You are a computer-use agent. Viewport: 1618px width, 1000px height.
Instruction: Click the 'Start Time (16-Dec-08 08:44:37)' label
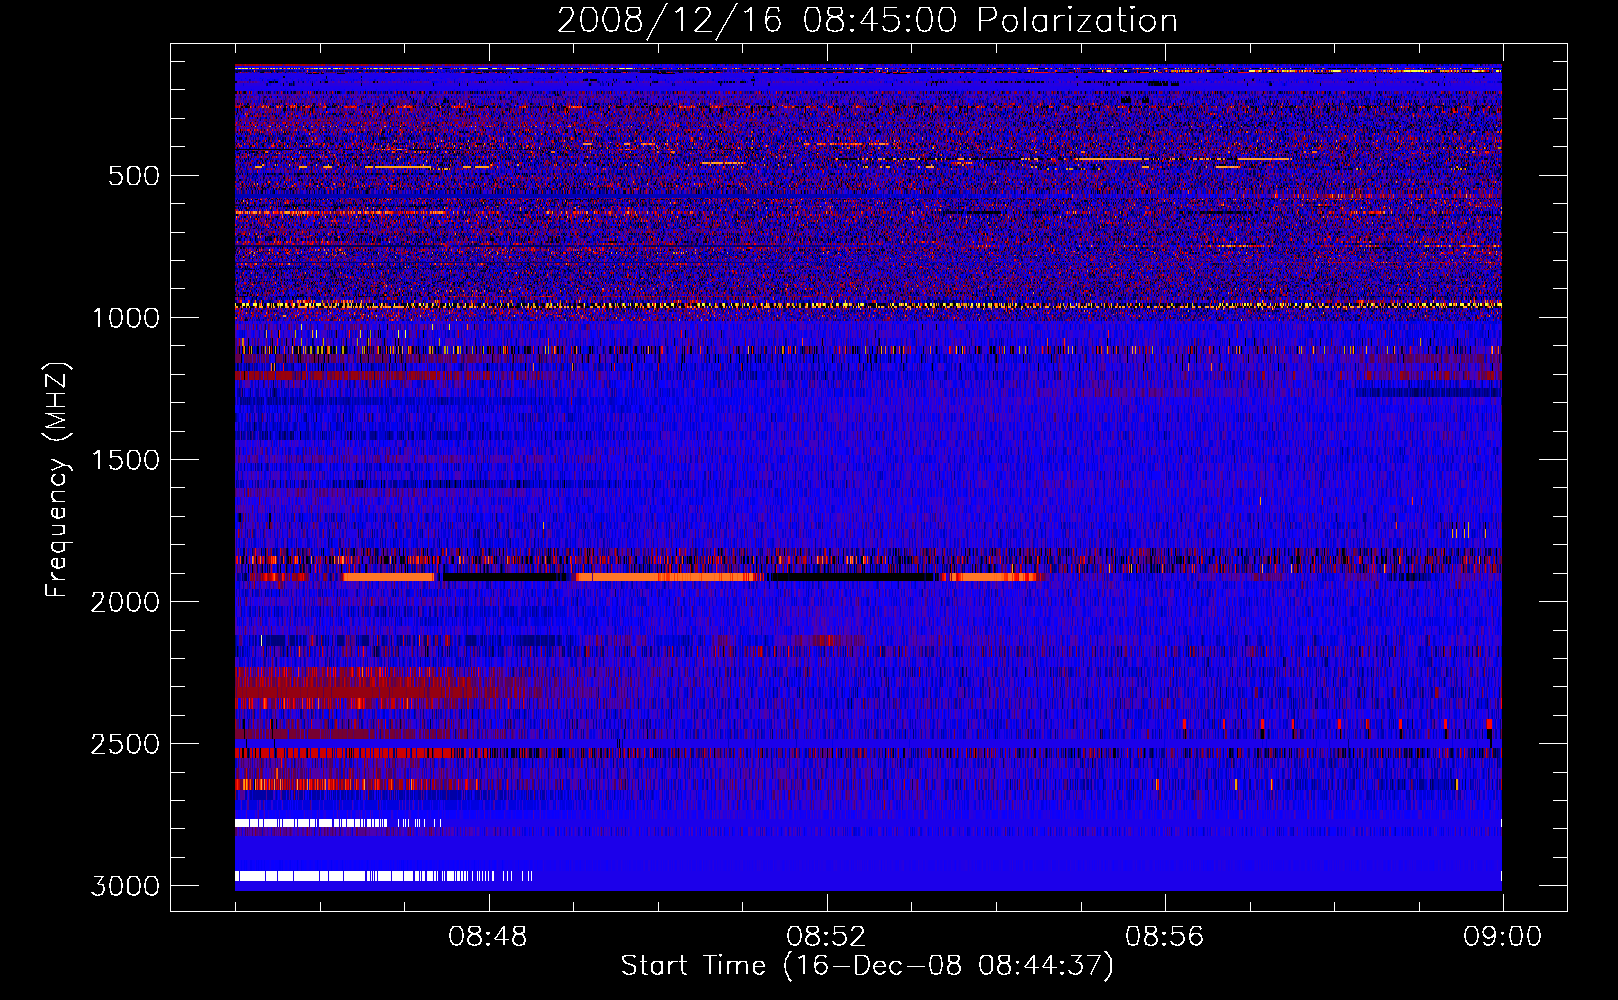pos(867,966)
